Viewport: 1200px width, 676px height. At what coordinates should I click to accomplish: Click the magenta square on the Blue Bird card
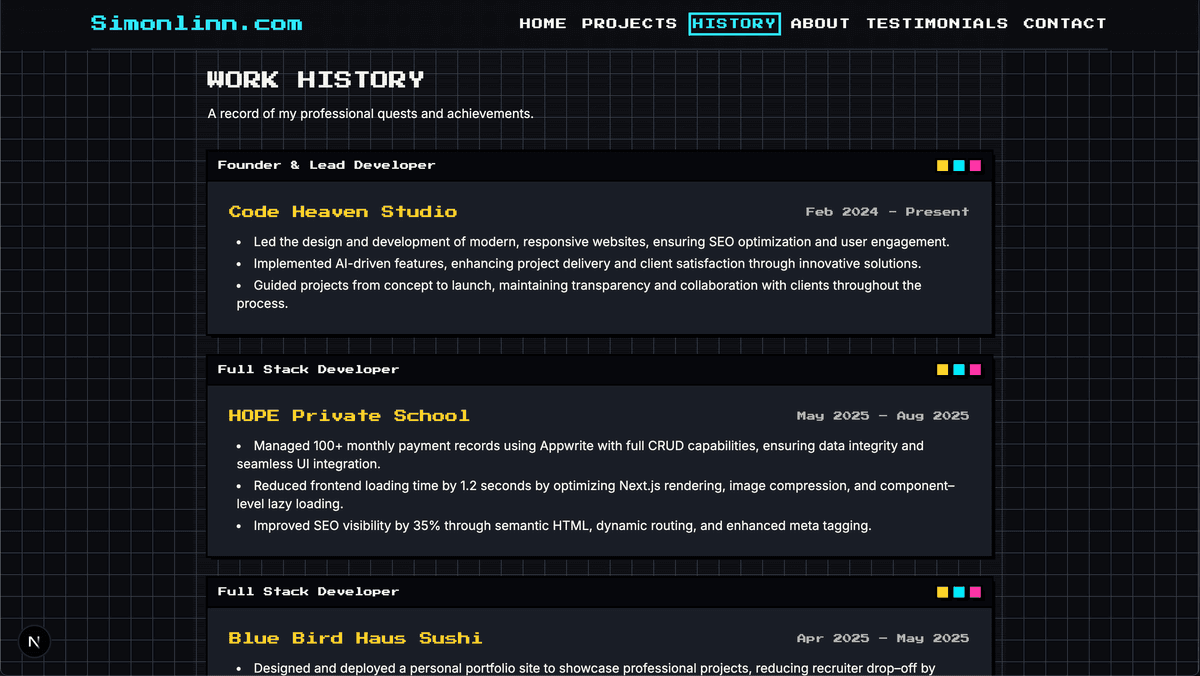[976, 591]
